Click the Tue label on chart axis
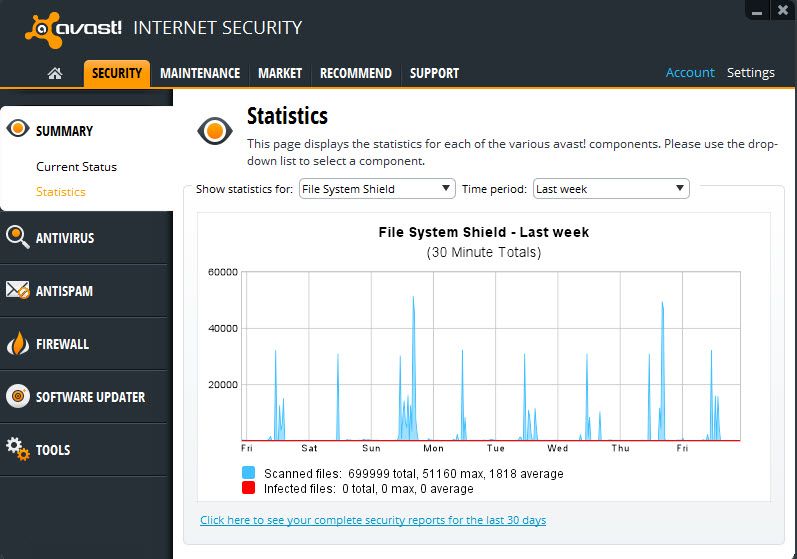 click(x=496, y=448)
